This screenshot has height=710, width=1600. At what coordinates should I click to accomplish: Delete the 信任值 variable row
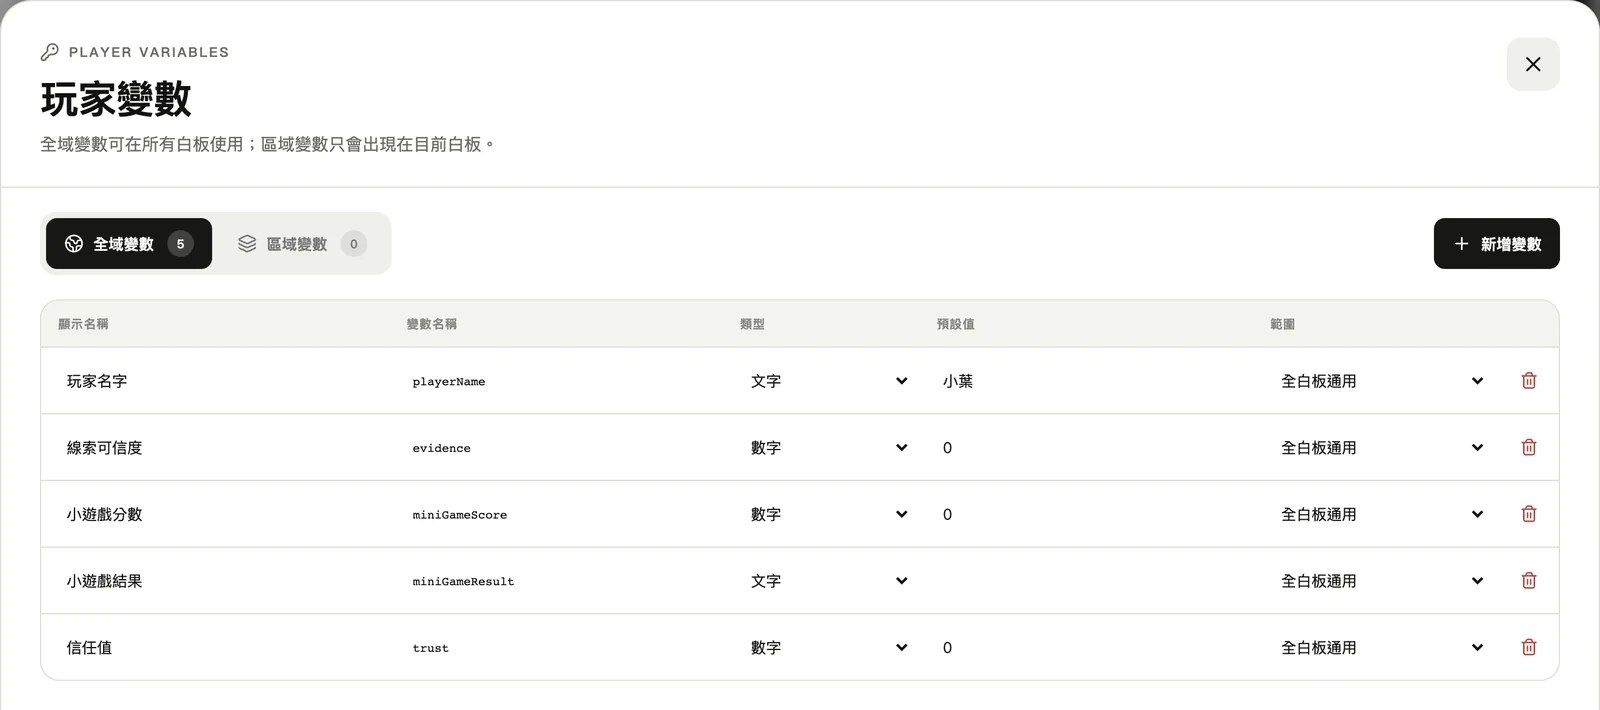click(x=1528, y=648)
